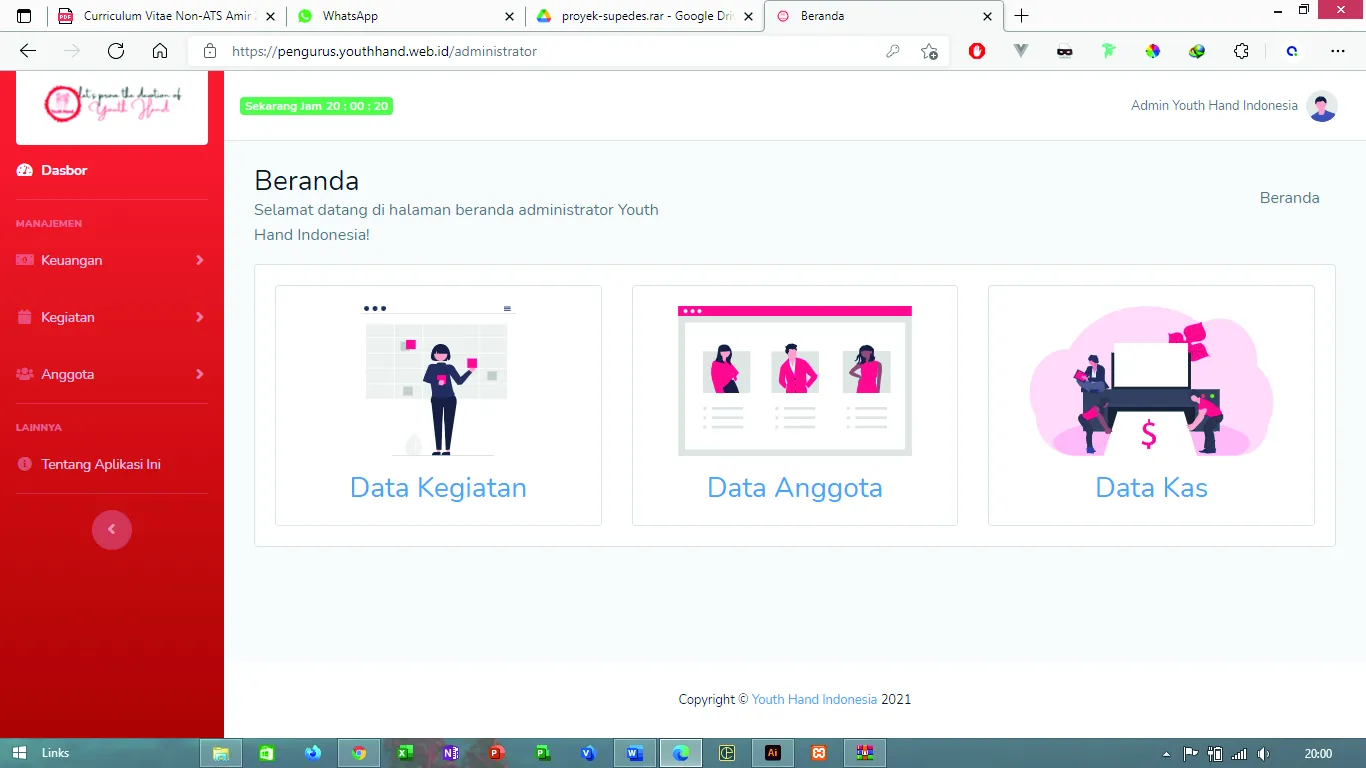Switch to the WhatsApp tab
Viewport: 1366px width, 768px height.
point(405,16)
